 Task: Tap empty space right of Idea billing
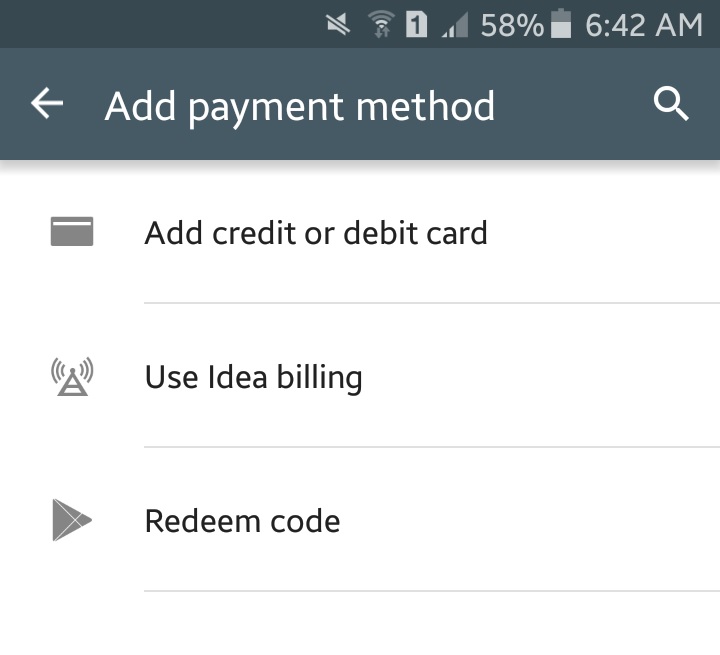click(542, 376)
